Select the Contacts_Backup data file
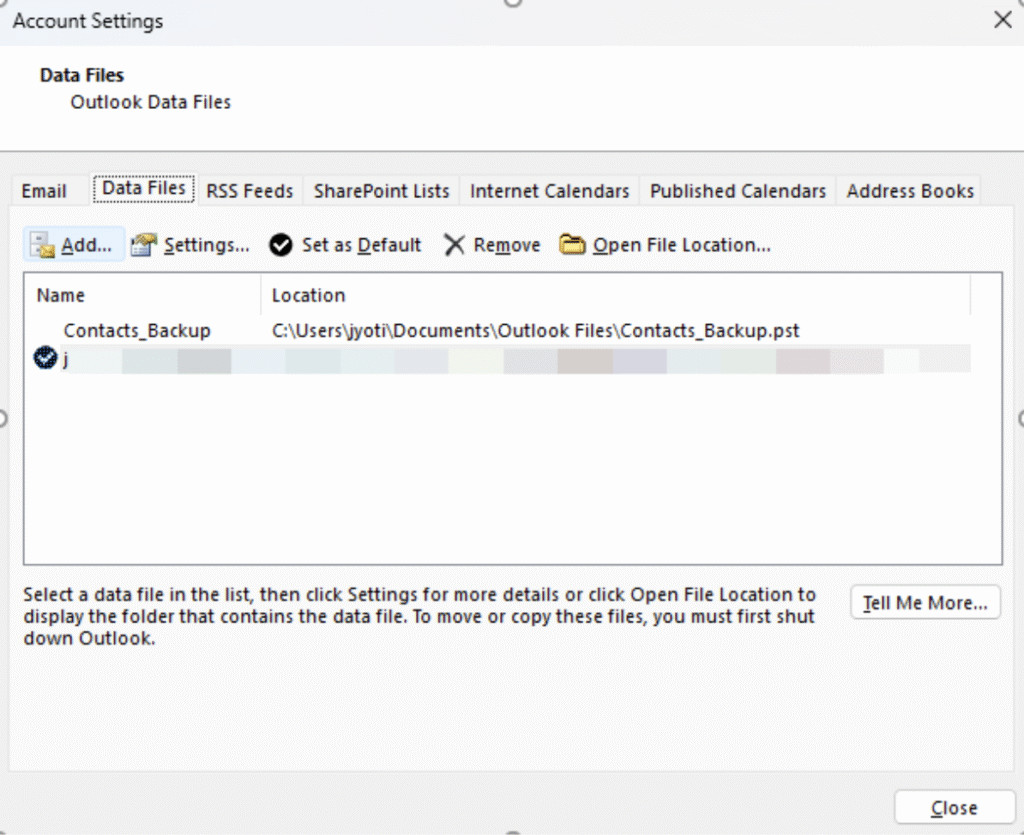The height and width of the screenshot is (835, 1024). (136, 330)
